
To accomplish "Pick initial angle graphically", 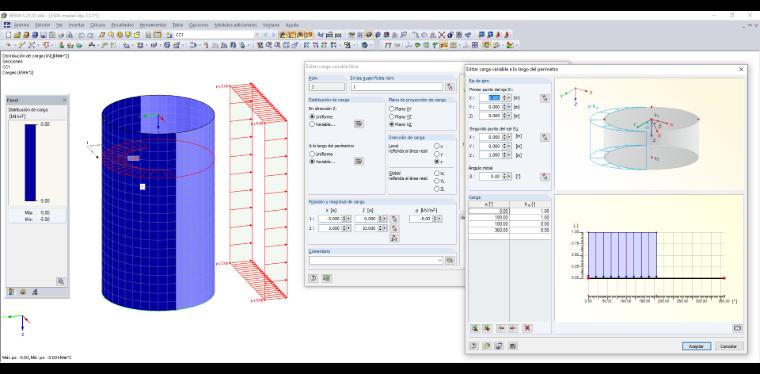I will click(545, 177).
